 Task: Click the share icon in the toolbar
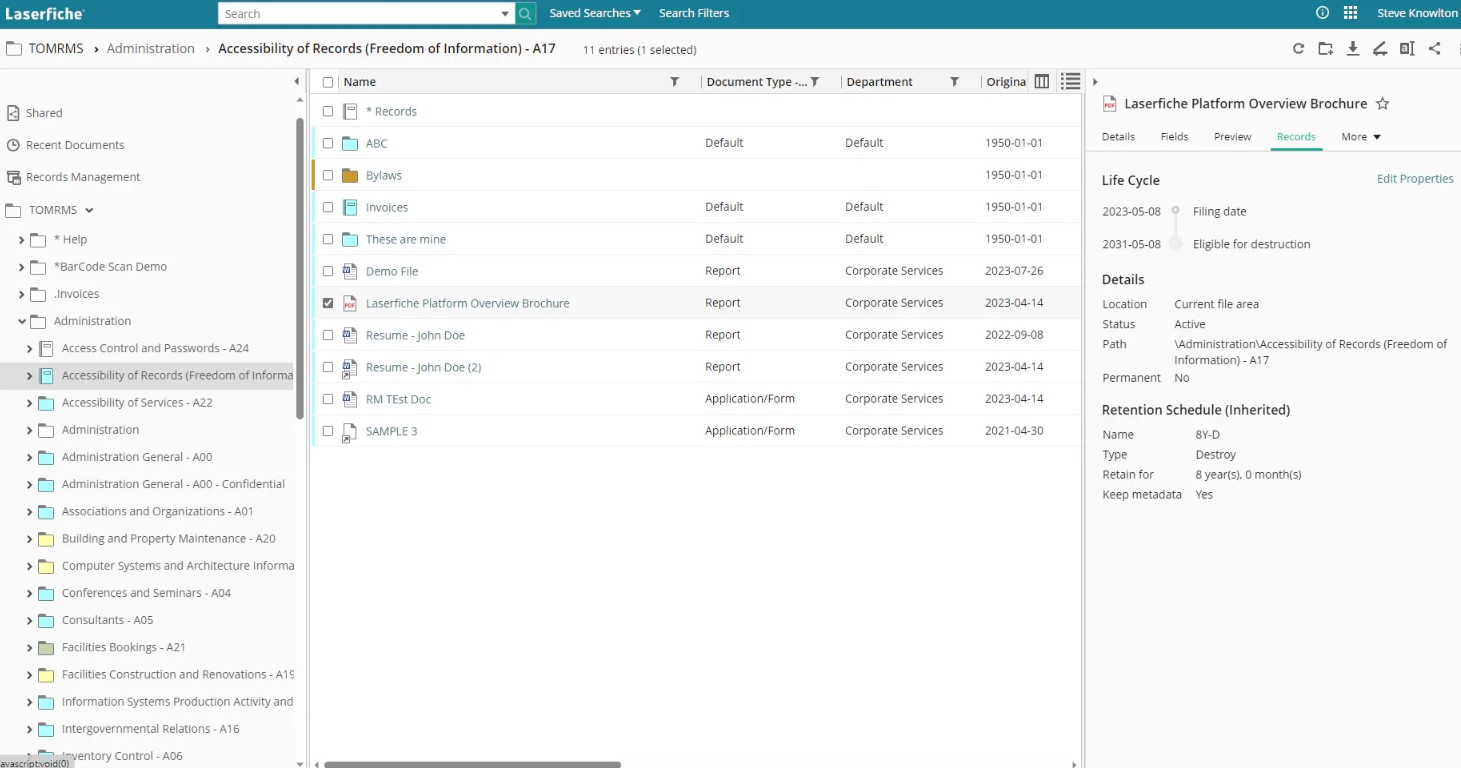click(x=1434, y=49)
